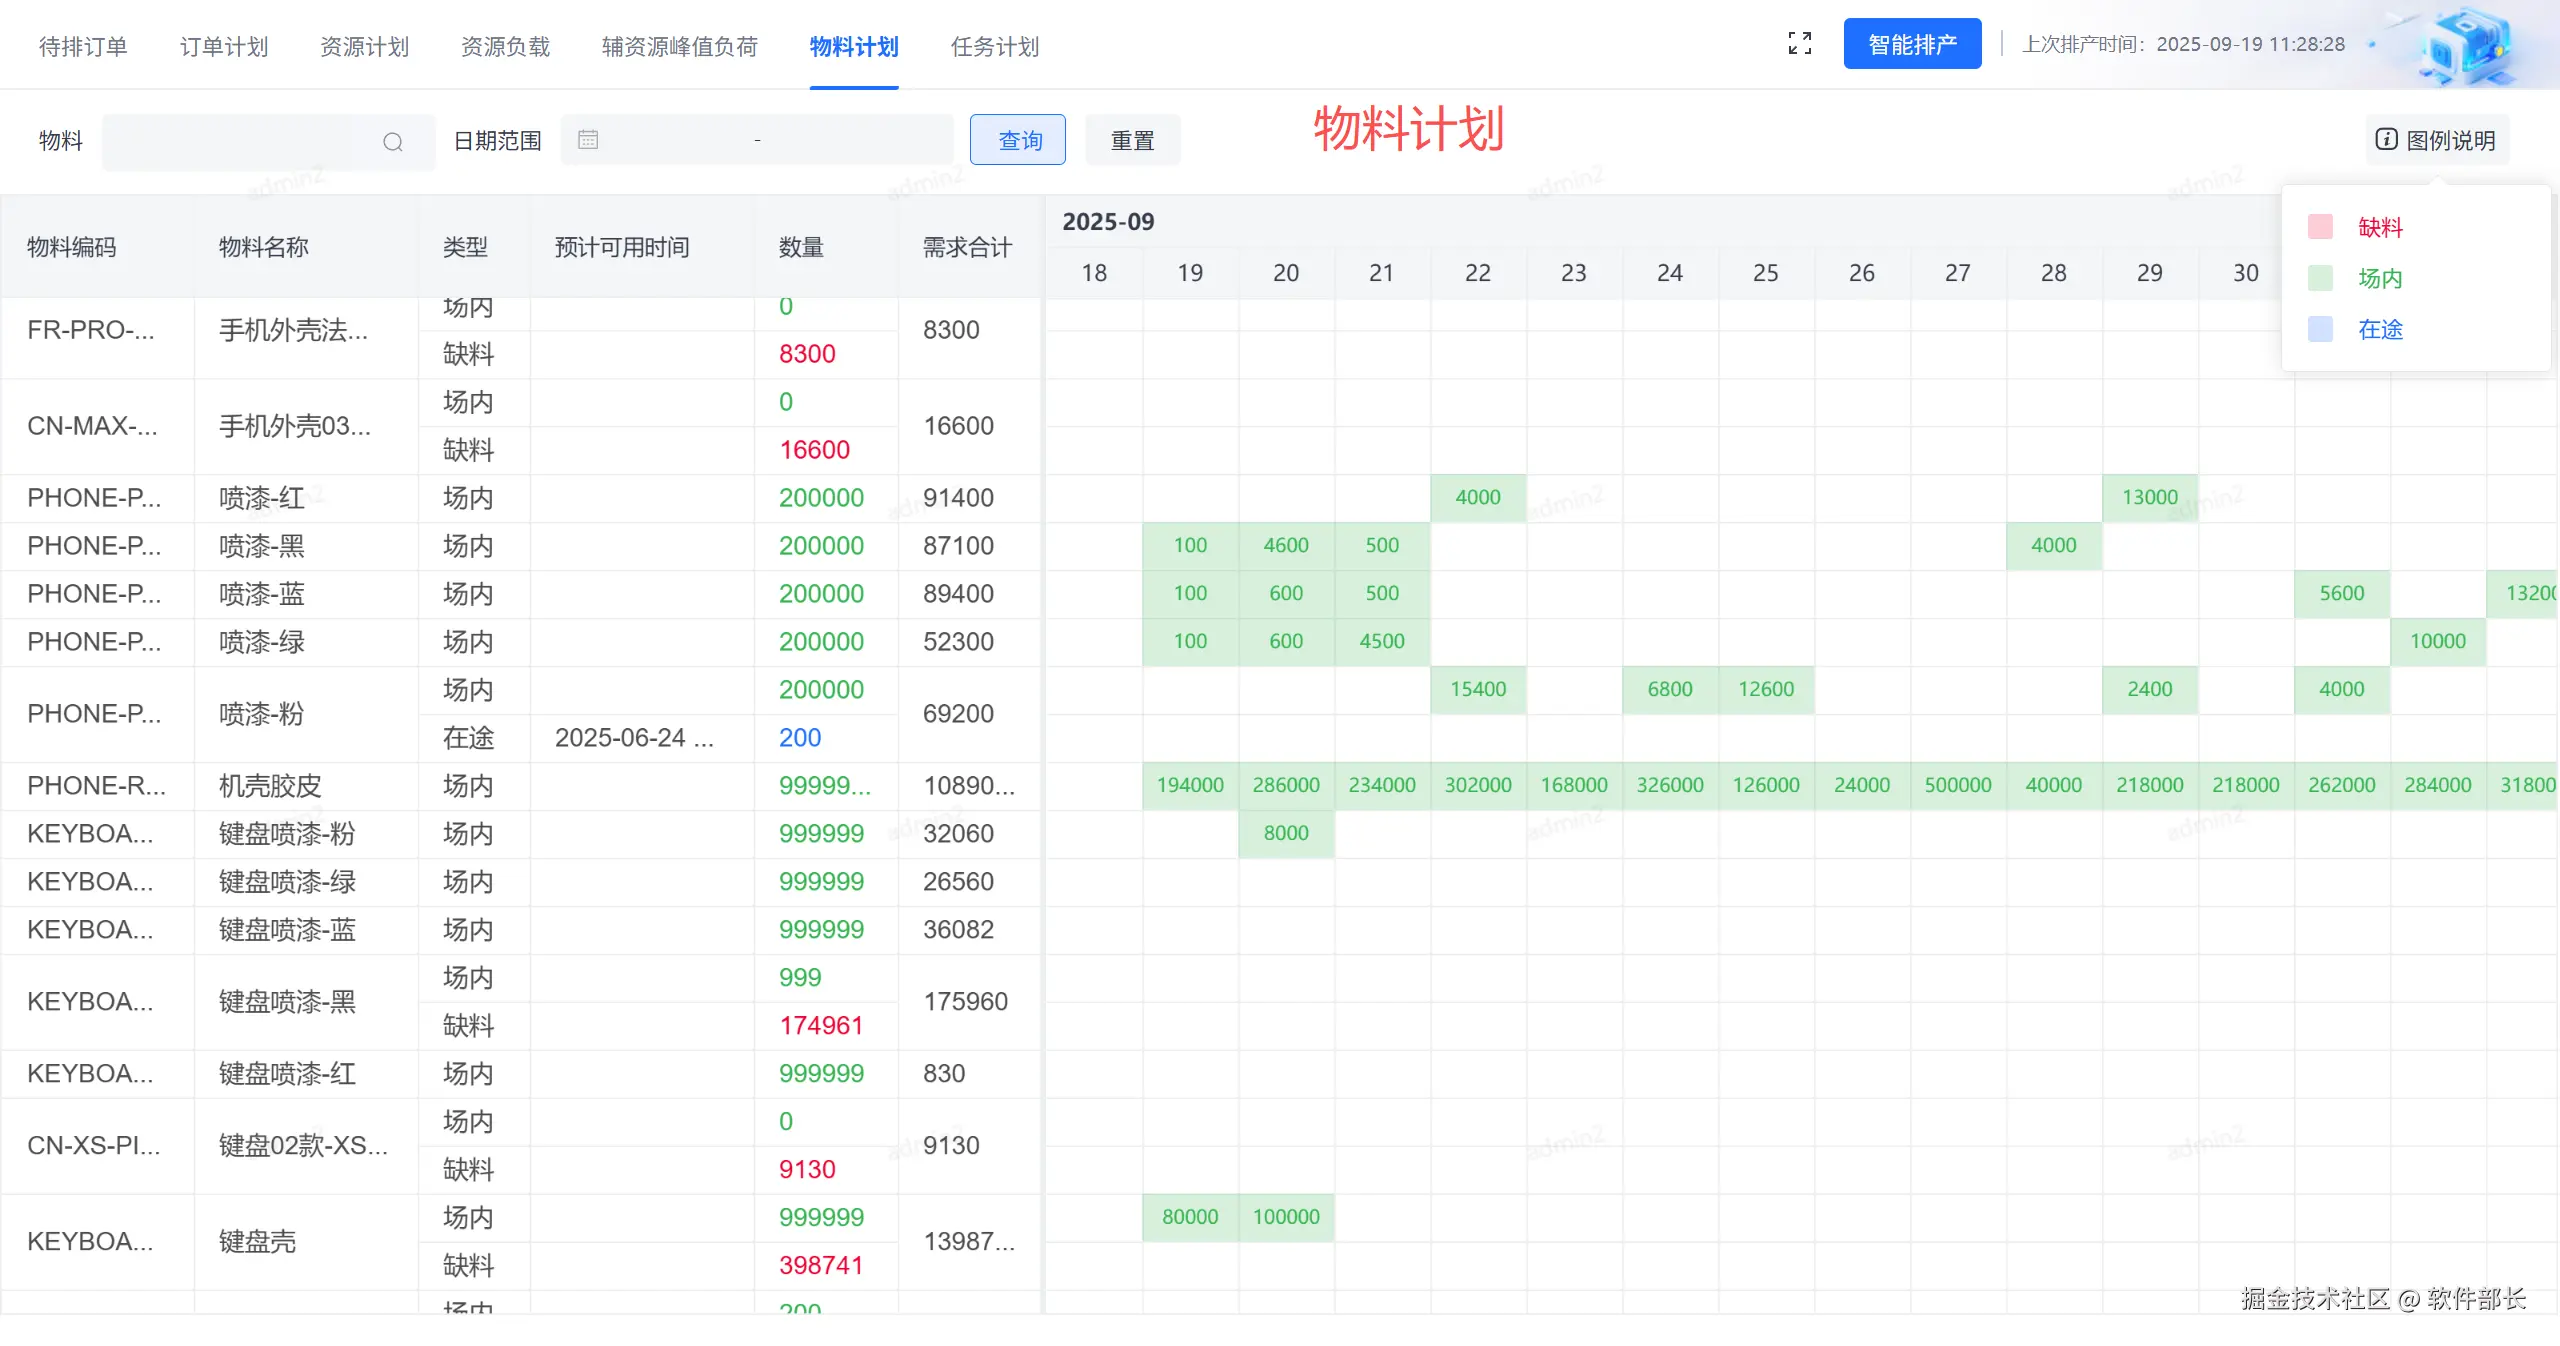Click the info icon beside 图例说明
This screenshot has height=1346, width=2560.
2386,140
